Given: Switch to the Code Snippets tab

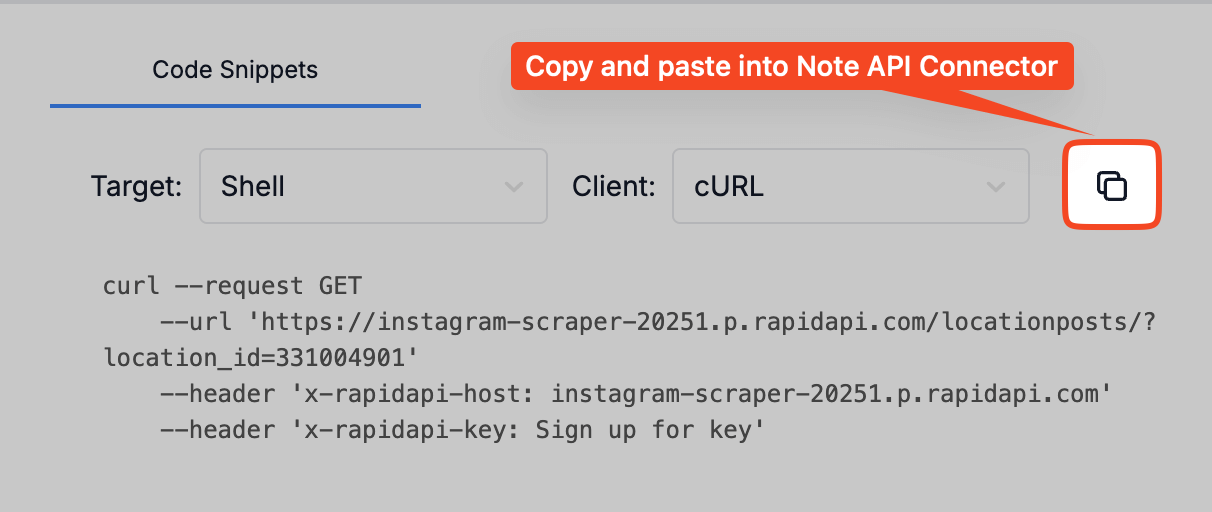Looking at the screenshot, I should [235, 70].
